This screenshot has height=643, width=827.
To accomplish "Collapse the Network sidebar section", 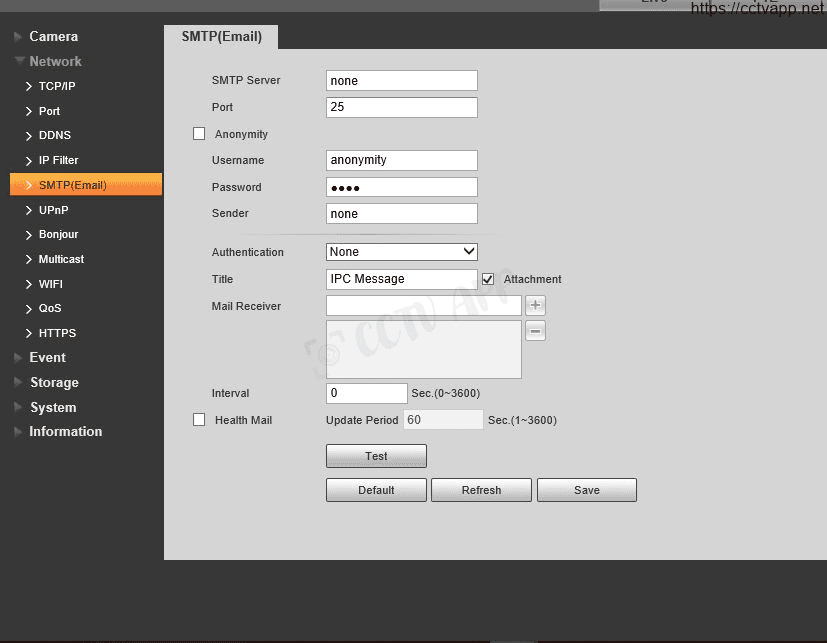I will pyautogui.click(x=55, y=62).
